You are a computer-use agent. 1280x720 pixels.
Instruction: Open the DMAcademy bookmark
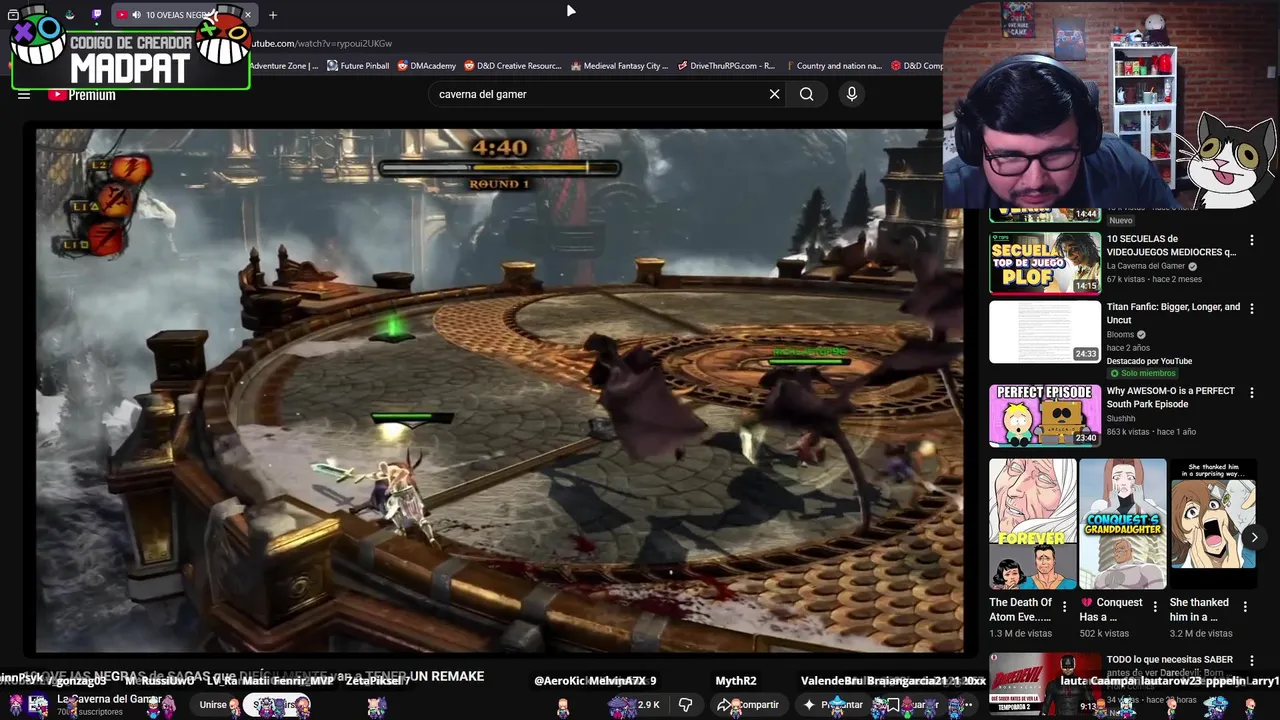pos(426,66)
